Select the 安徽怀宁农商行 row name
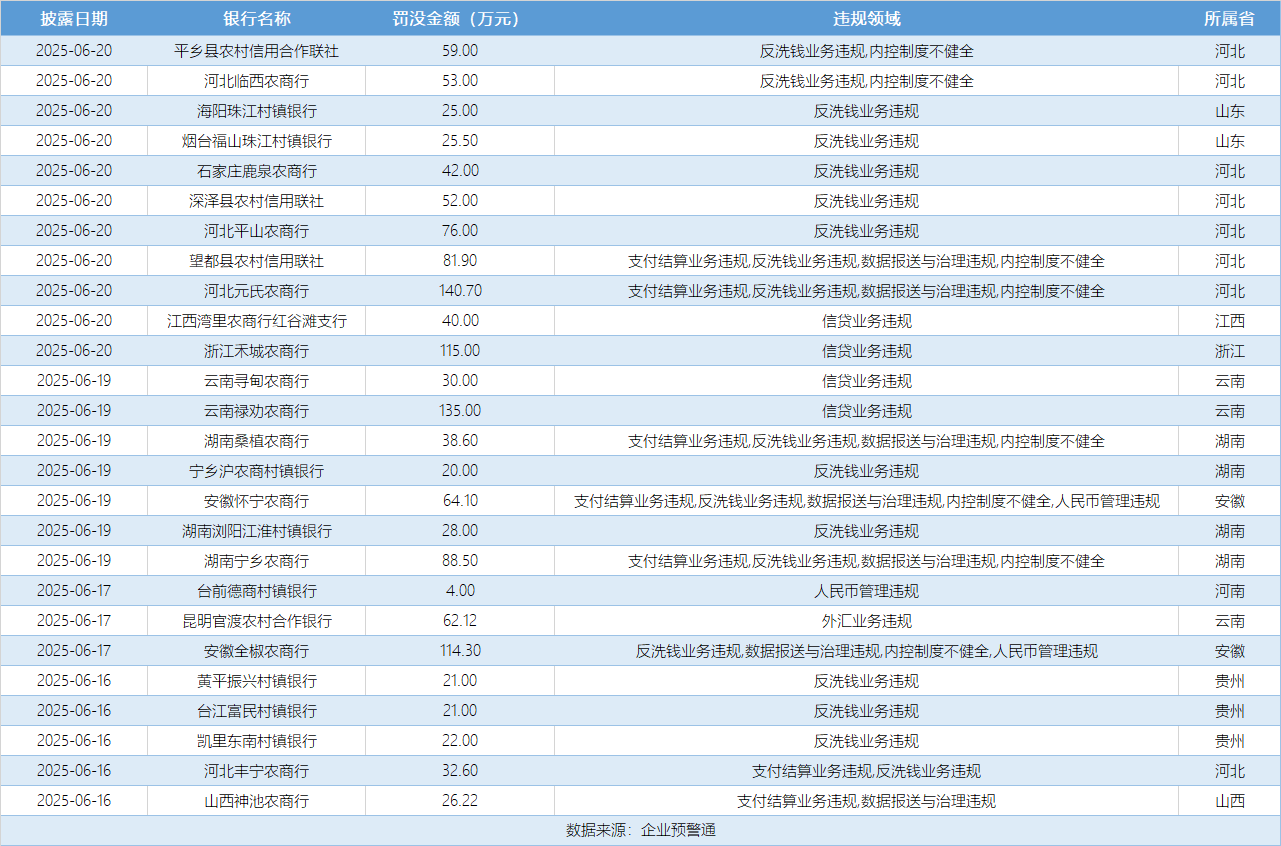Screen dimensions: 1281x846 pyautogui.click(x=256, y=501)
